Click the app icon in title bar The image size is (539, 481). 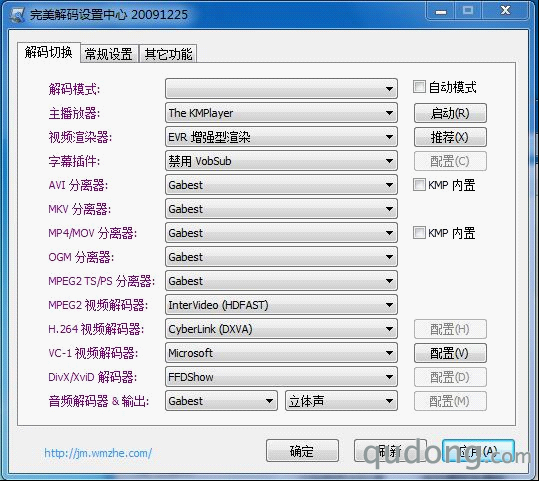click(x=17, y=14)
